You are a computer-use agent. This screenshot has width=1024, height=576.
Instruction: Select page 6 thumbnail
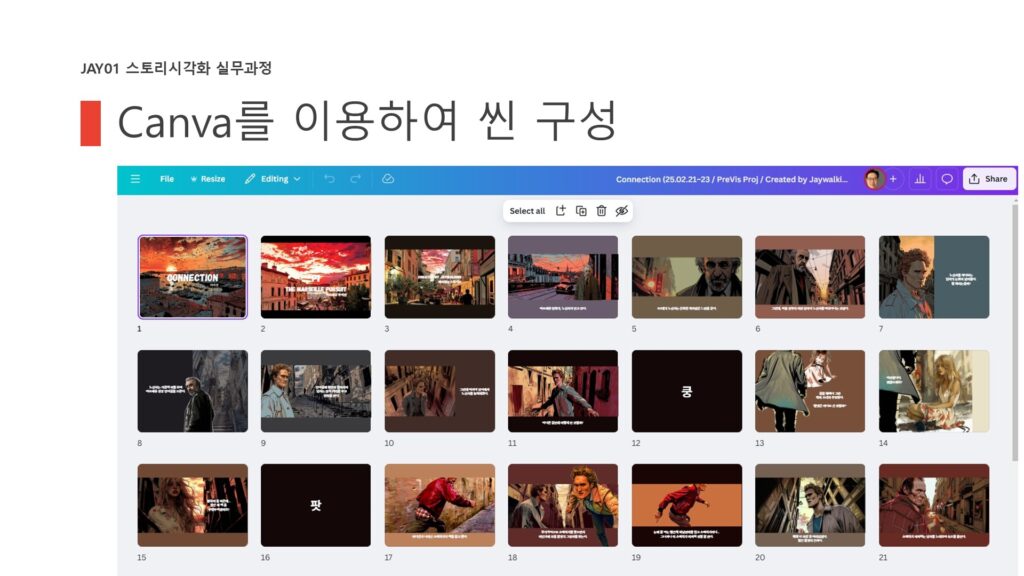pos(810,277)
